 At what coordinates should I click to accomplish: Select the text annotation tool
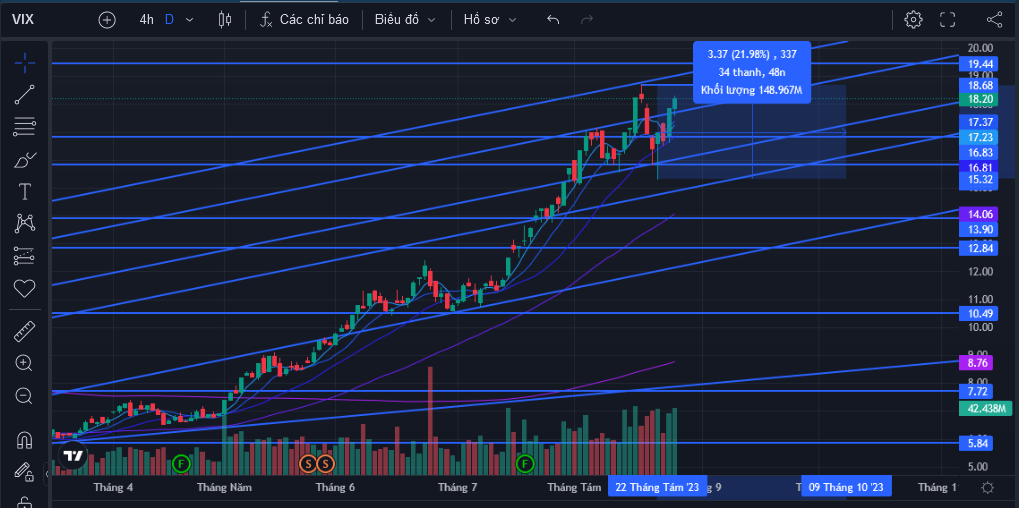(x=25, y=192)
